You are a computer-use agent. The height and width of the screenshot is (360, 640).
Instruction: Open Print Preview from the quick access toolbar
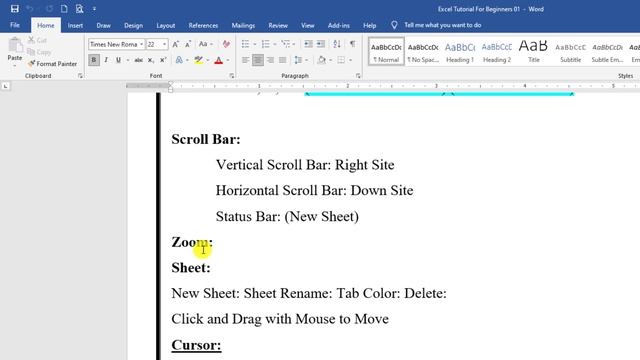point(79,9)
